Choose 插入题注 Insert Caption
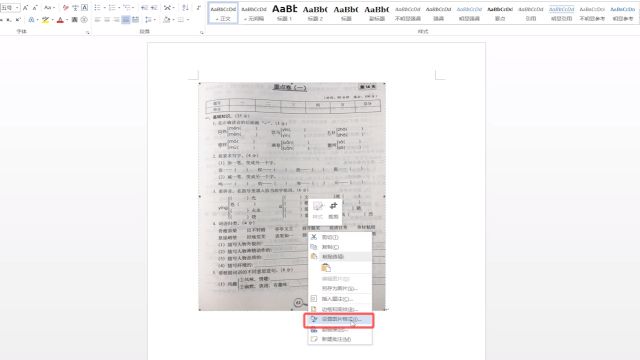The width and height of the screenshot is (640, 360). tap(340, 299)
